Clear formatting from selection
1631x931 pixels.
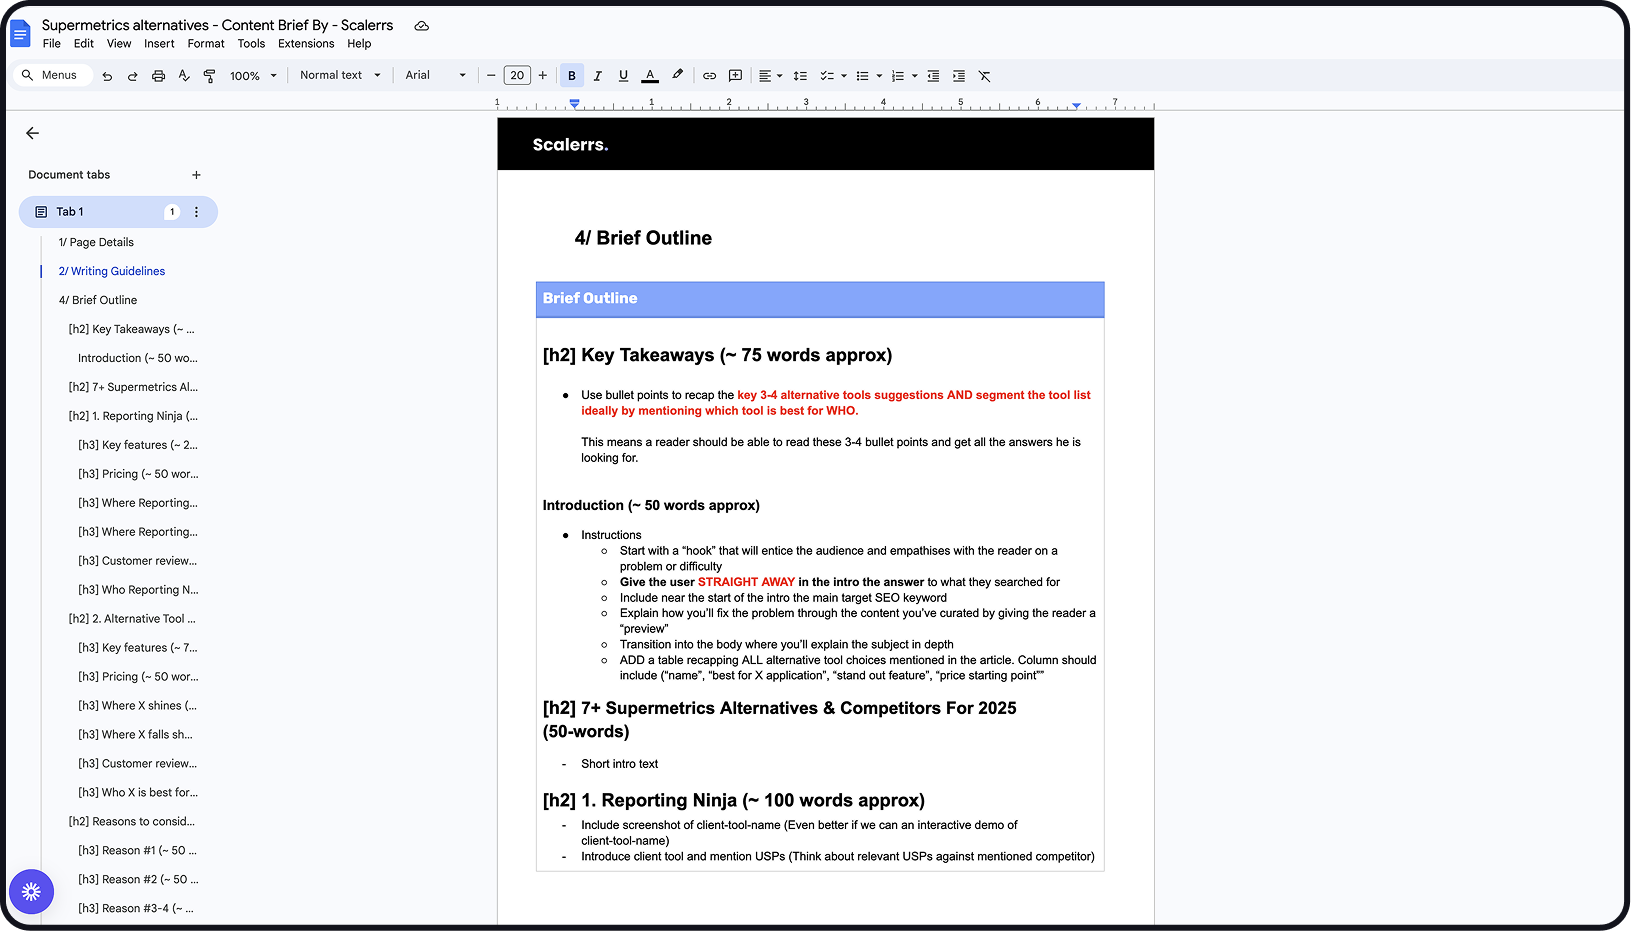click(x=985, y=76)
